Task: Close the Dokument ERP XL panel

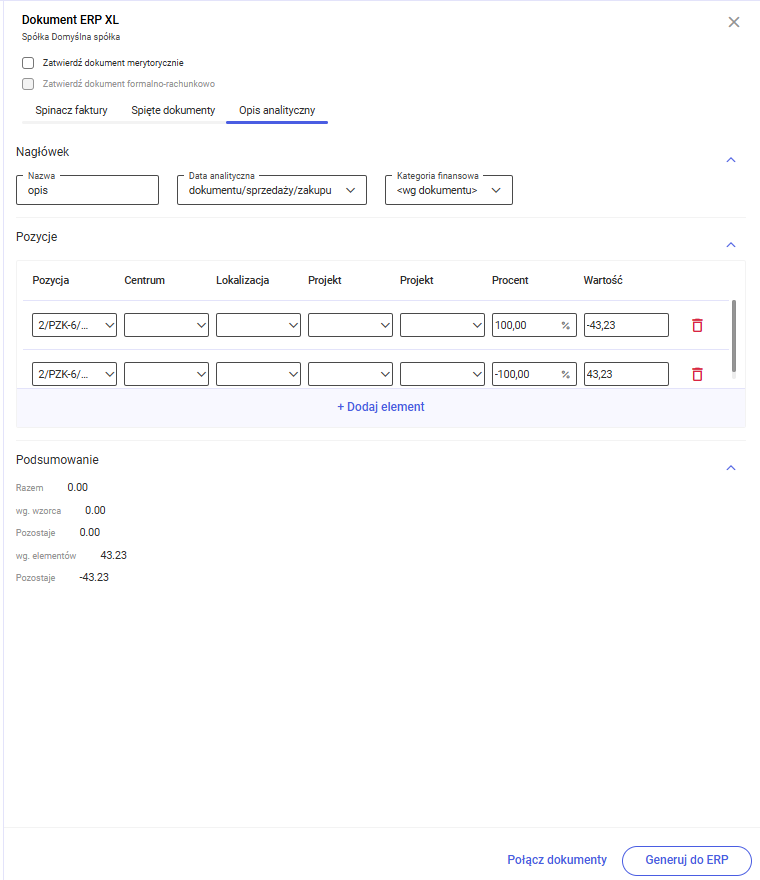Action: 734,22
